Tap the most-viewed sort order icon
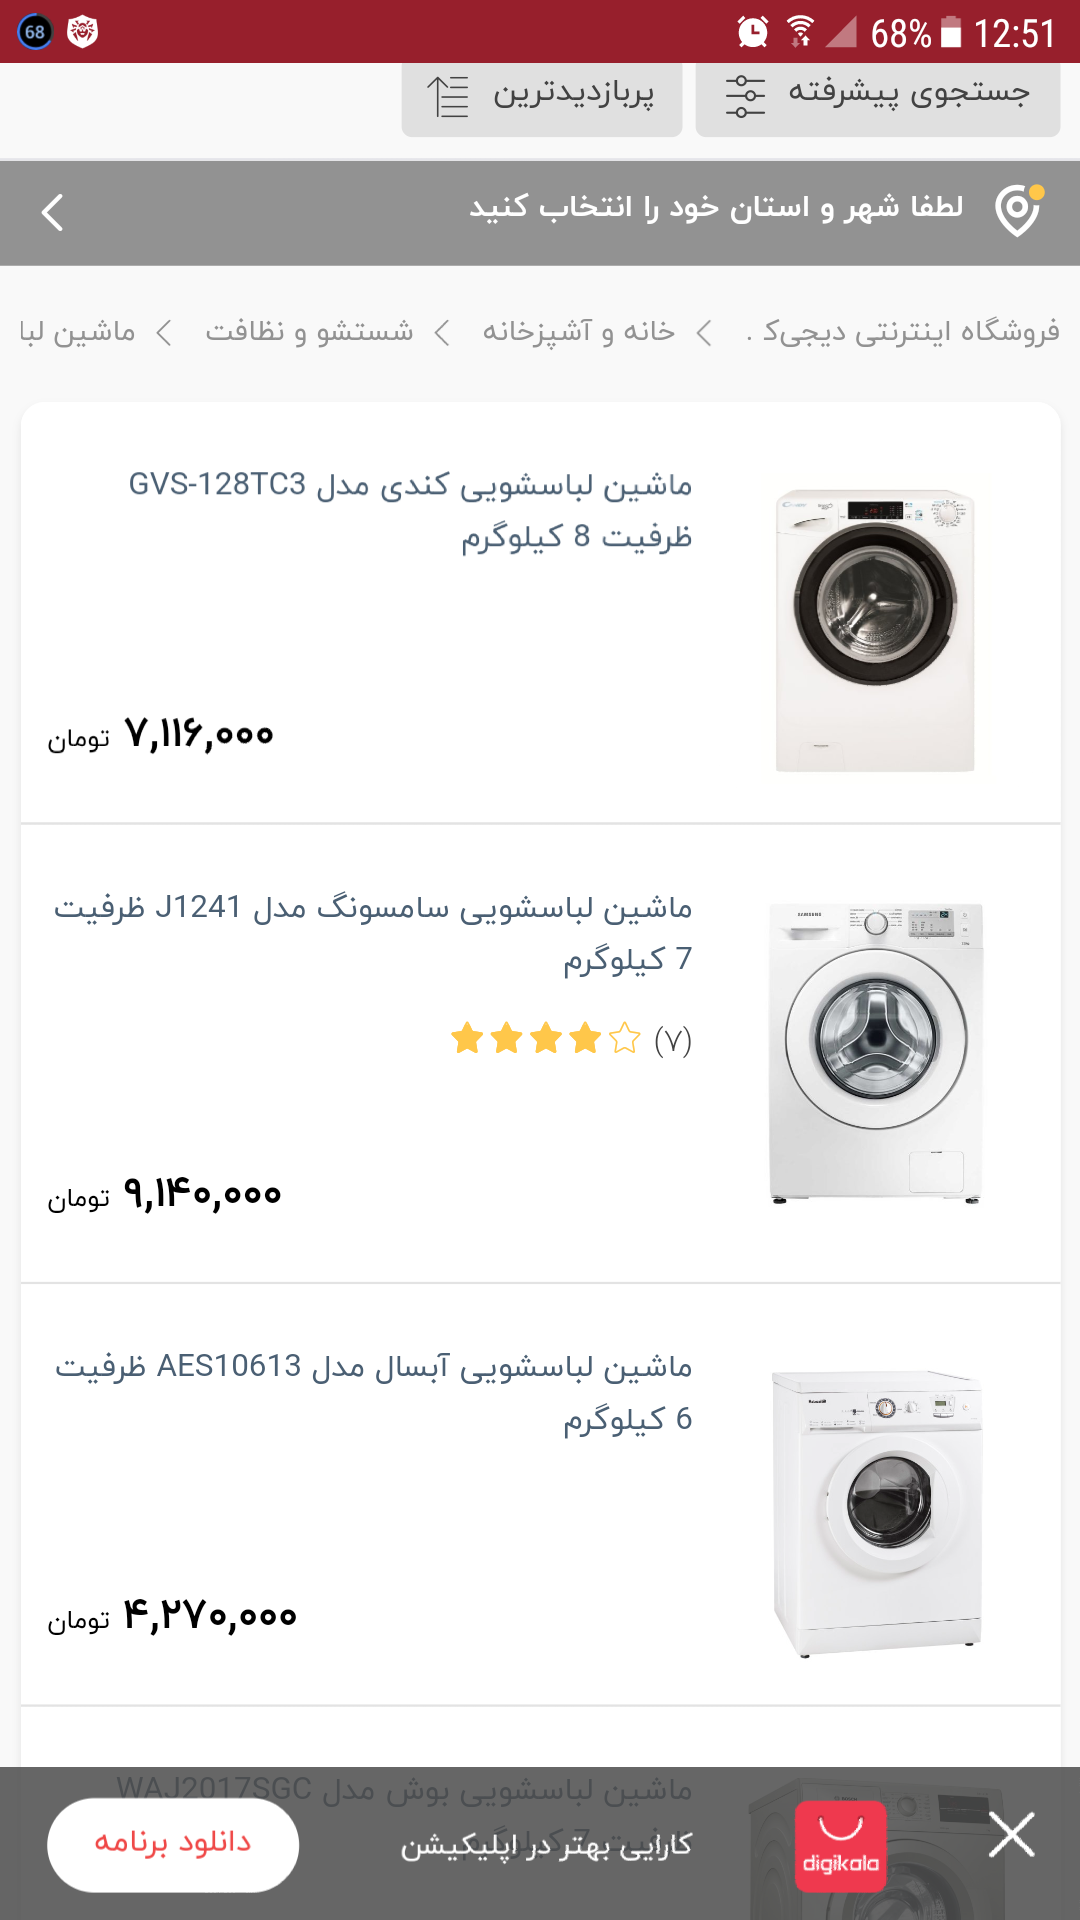1080x1920 pixels. coord(448,96)
